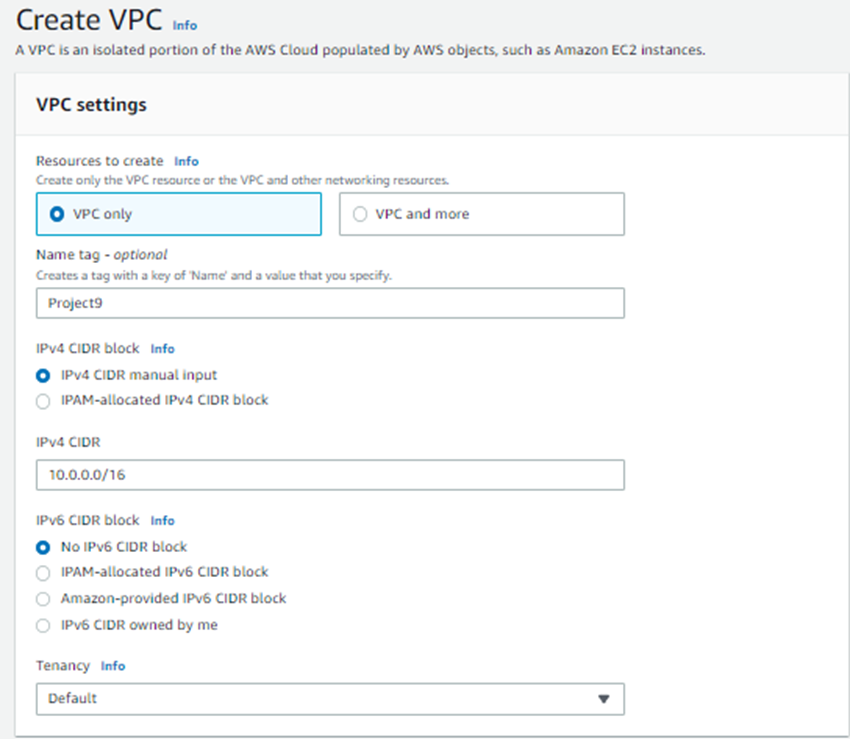Open the Tenancy dropdown showing Default
This screenshot has width=850, height=739.
pyautogui.click(x=330, y=699)
